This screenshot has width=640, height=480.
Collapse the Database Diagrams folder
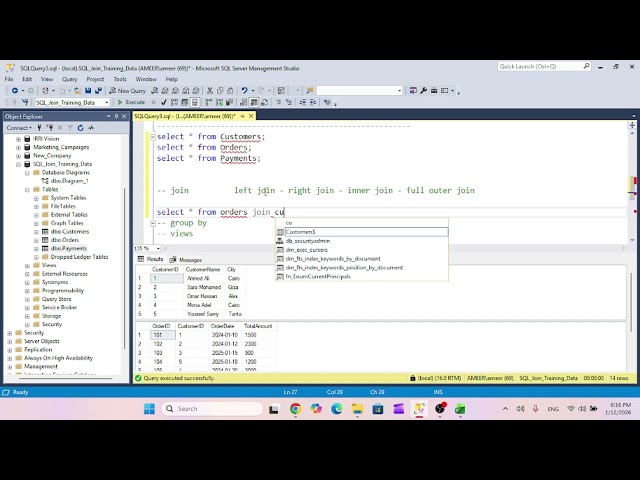(x=27, y=173)
